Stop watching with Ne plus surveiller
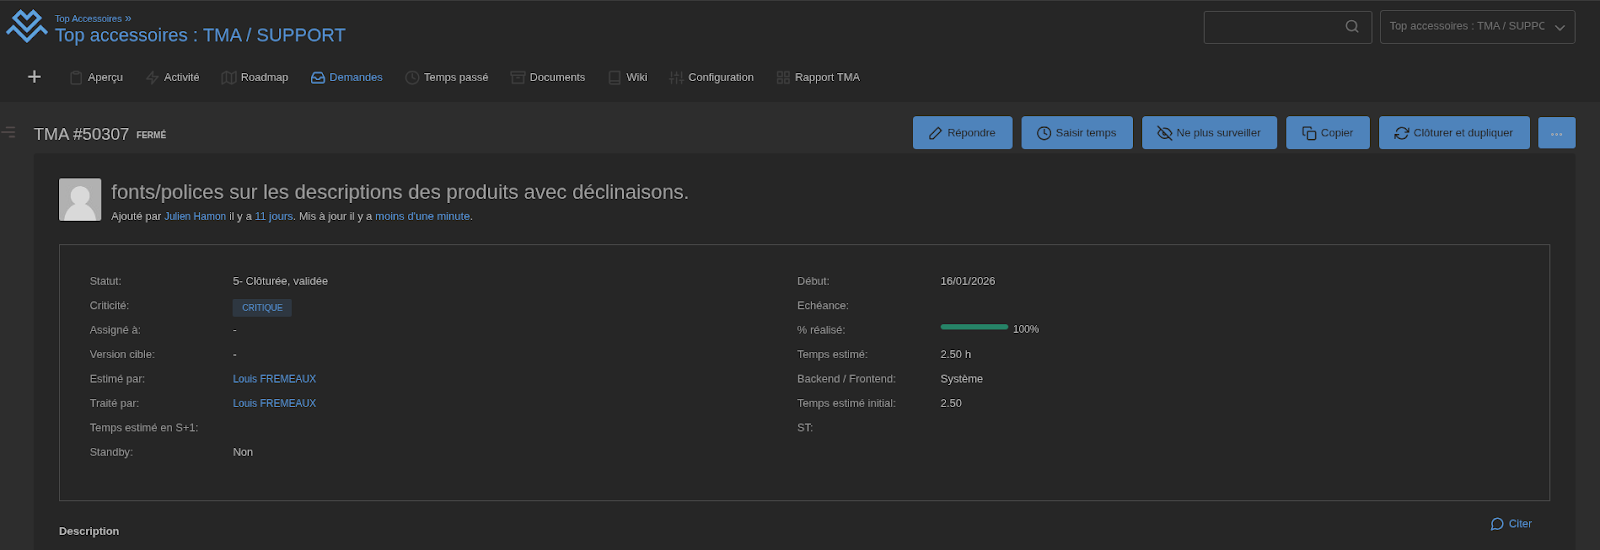 click(x=1209, y=133)
